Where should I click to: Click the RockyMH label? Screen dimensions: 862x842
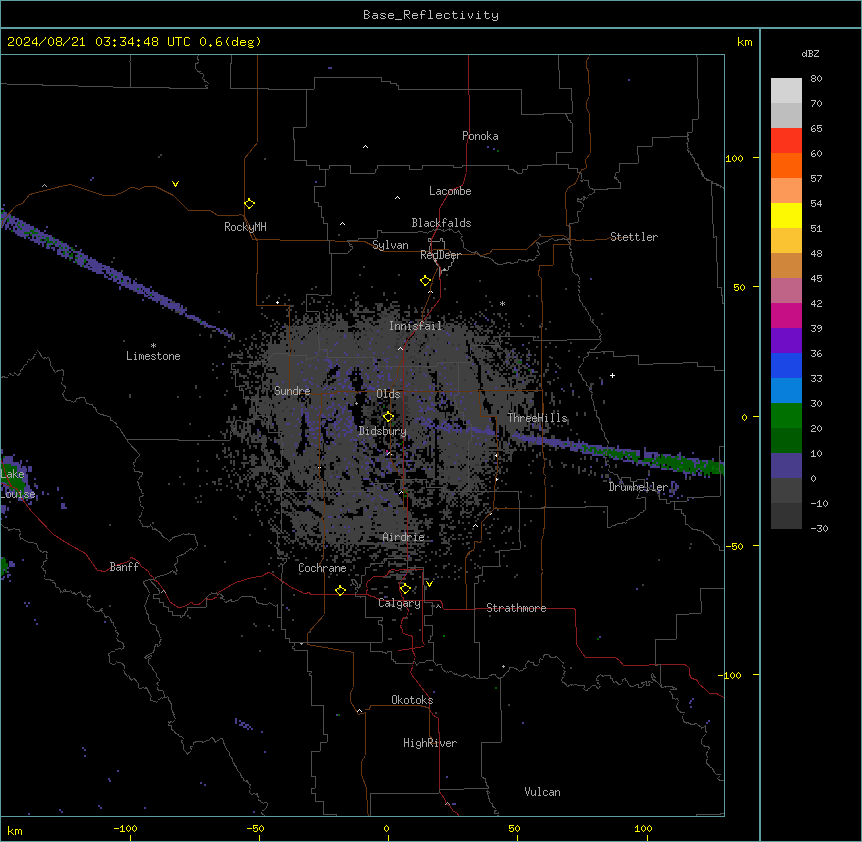point(245,227)
